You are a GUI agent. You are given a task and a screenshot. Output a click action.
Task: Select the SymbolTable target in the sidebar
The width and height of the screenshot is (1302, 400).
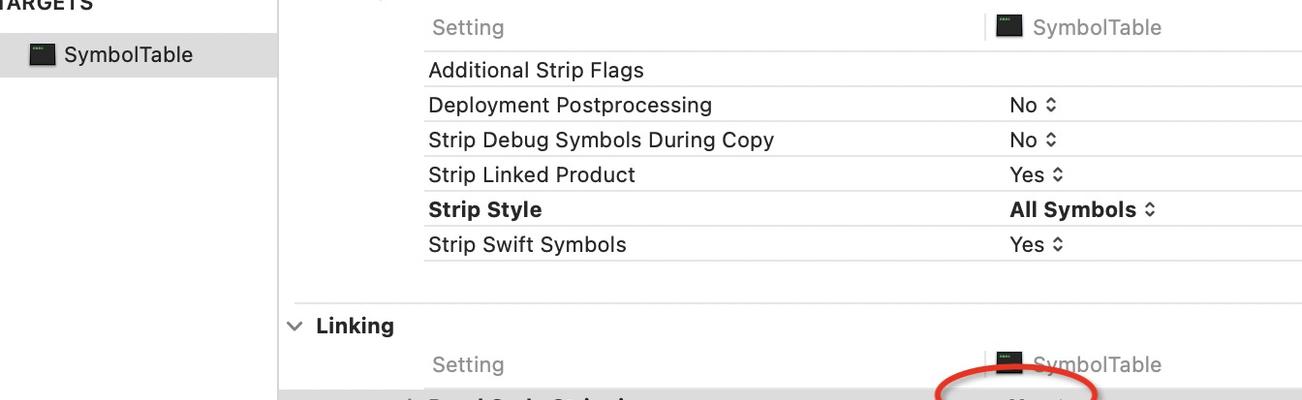pos(138,55)
